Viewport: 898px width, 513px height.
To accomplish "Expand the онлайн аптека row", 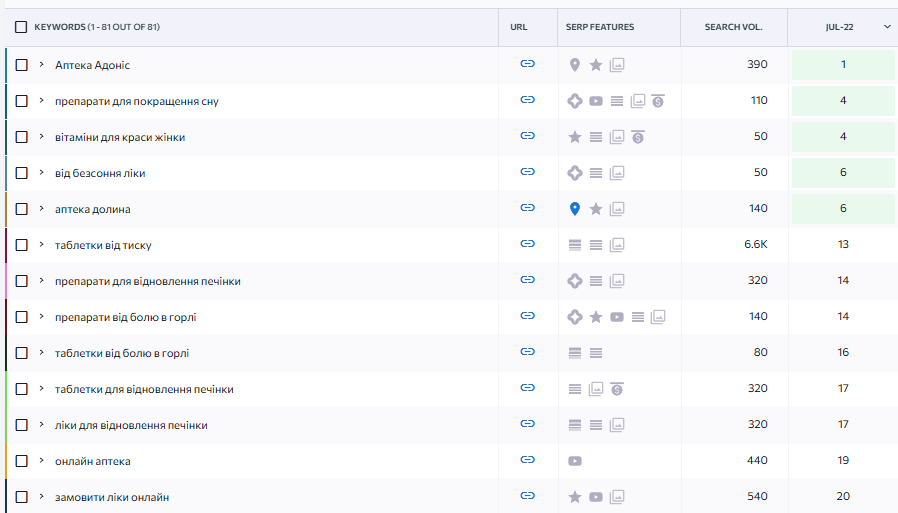I will tap(41, 460).
